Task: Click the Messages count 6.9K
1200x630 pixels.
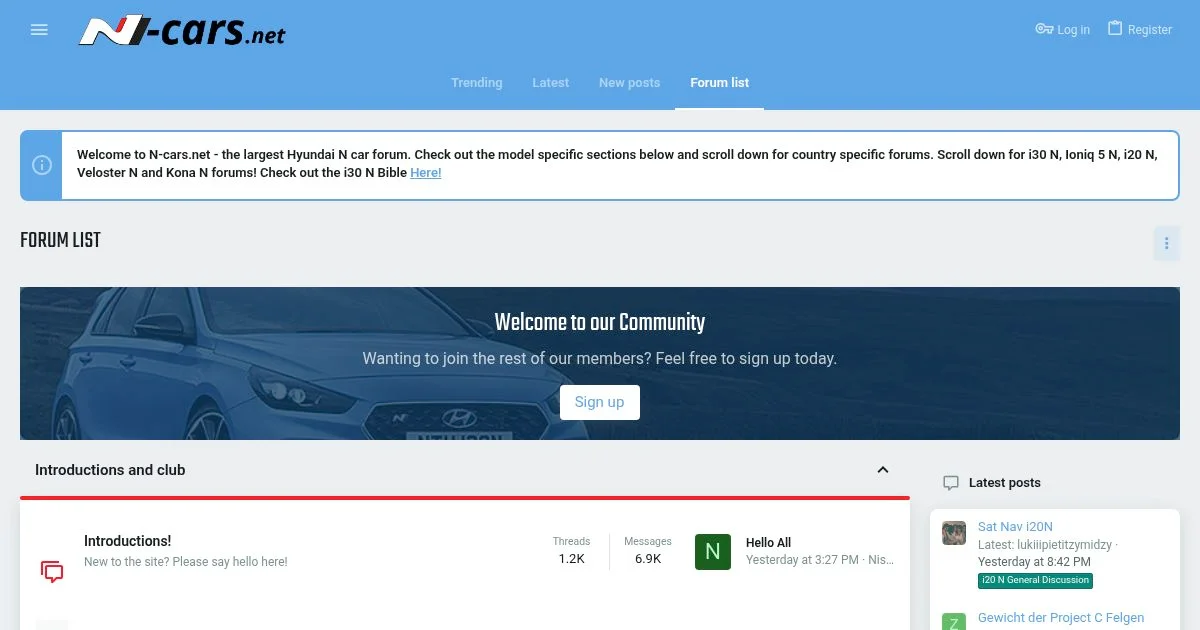Action: [x=648, y=559]
